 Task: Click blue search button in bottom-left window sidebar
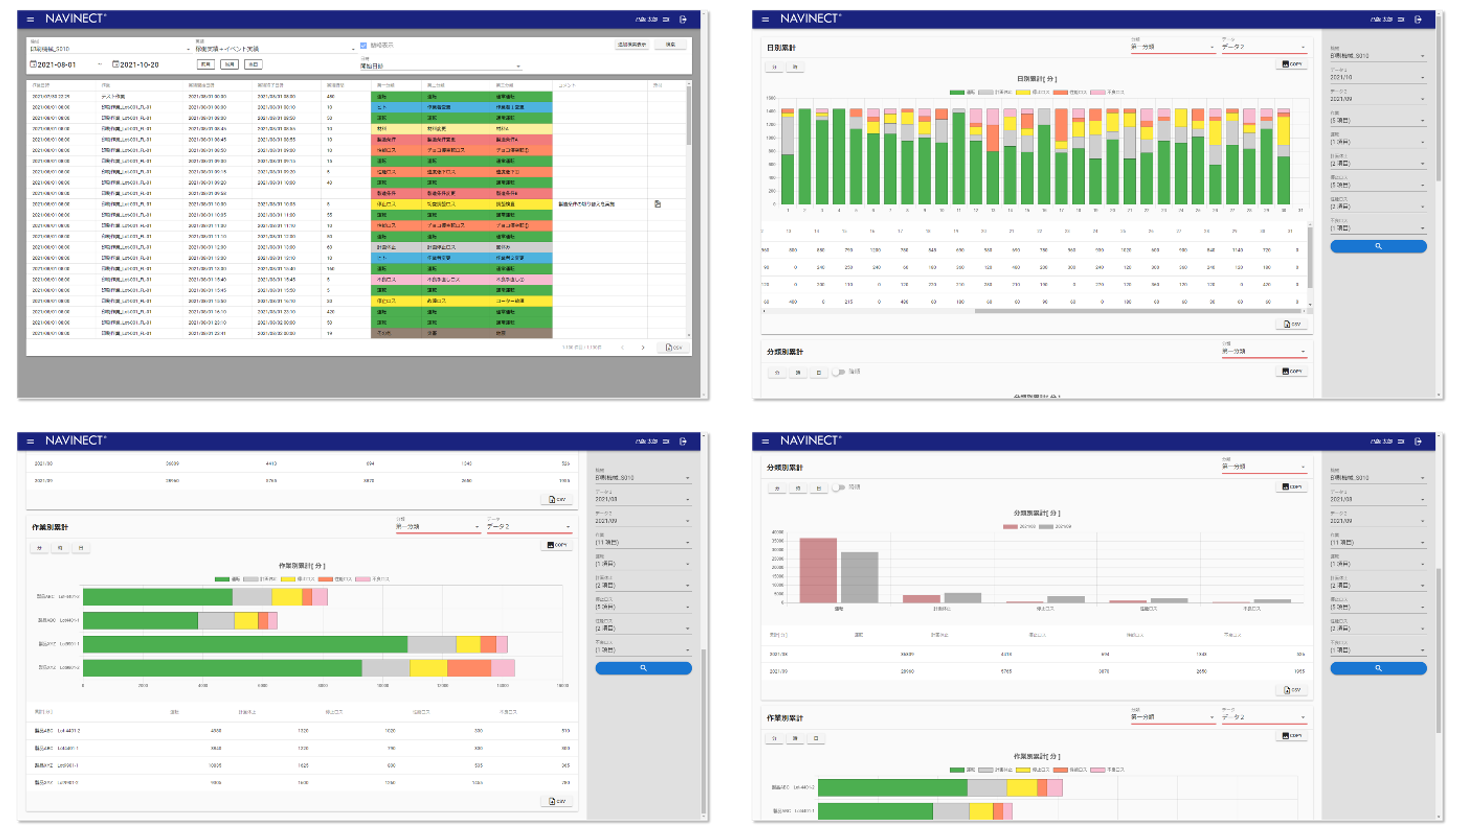[643, 668]
